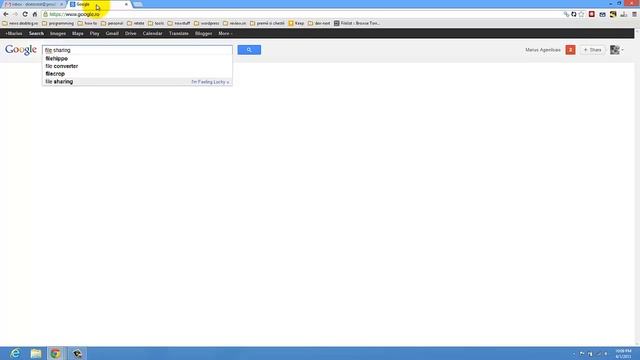The width and height of the screenshot is (640, 360).
Task: Open the first bookmarks folder on the bar
Action: (x=20, y=23)
